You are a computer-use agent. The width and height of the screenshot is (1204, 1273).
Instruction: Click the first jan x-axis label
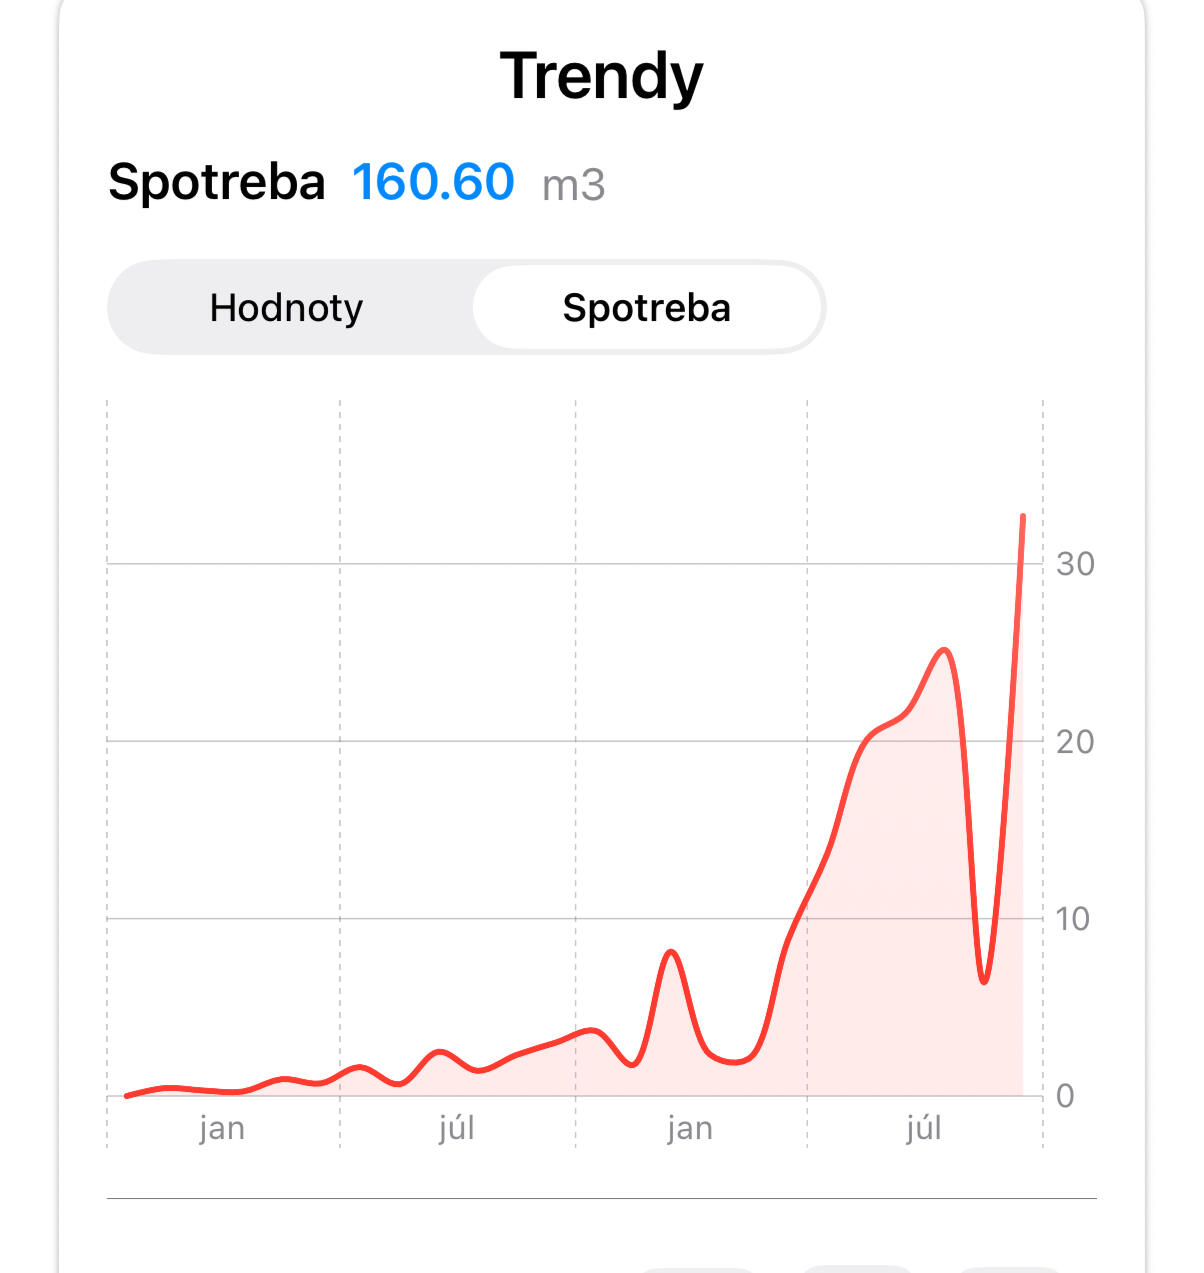click(x=222, y=1128)
